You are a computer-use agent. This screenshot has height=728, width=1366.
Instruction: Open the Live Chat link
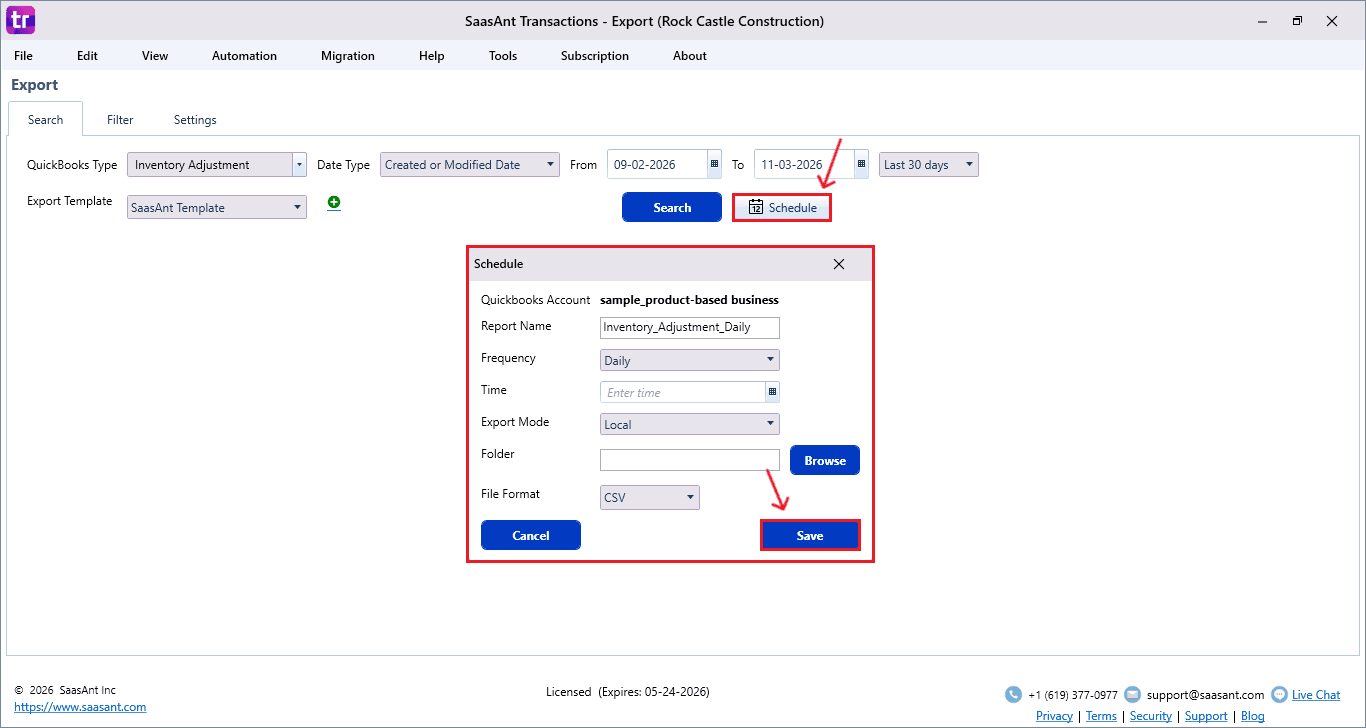point(1316,695)
